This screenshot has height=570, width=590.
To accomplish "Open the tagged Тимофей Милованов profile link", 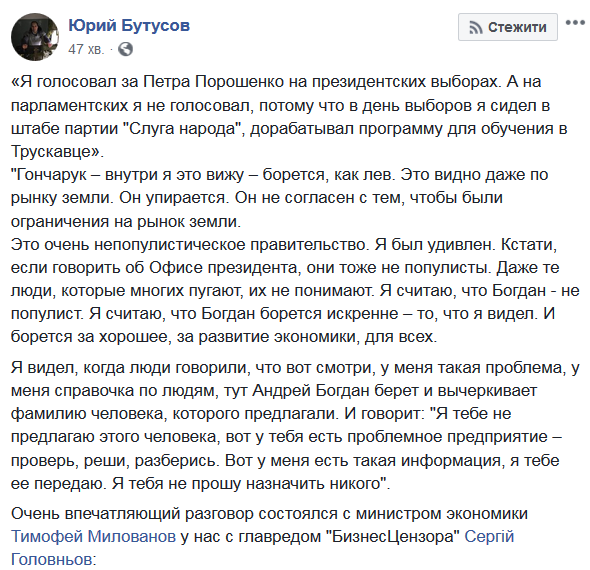I will point(93,536).
